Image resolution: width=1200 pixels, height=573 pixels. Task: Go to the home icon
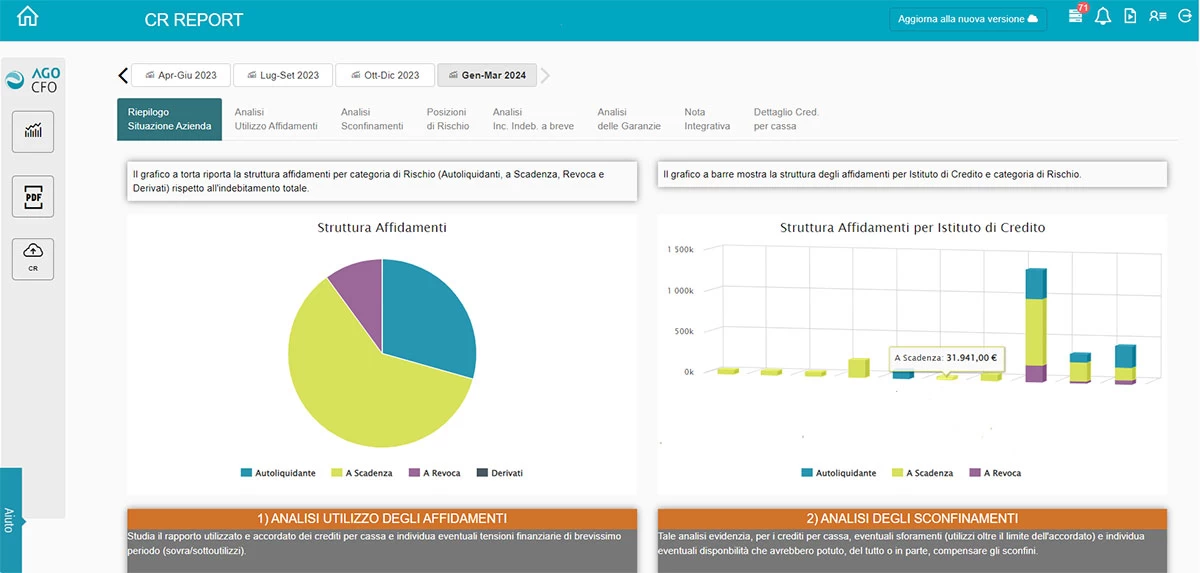(28, 17)
